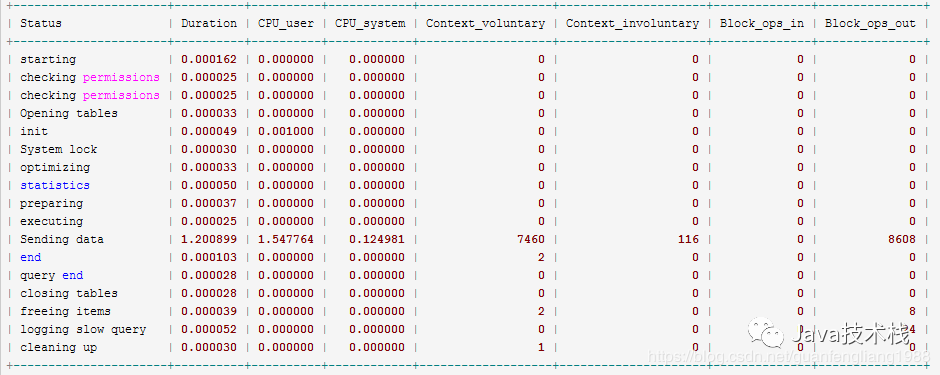Click Block_ops_out value 8608
The image size is (940, 375).
point(902,239)
